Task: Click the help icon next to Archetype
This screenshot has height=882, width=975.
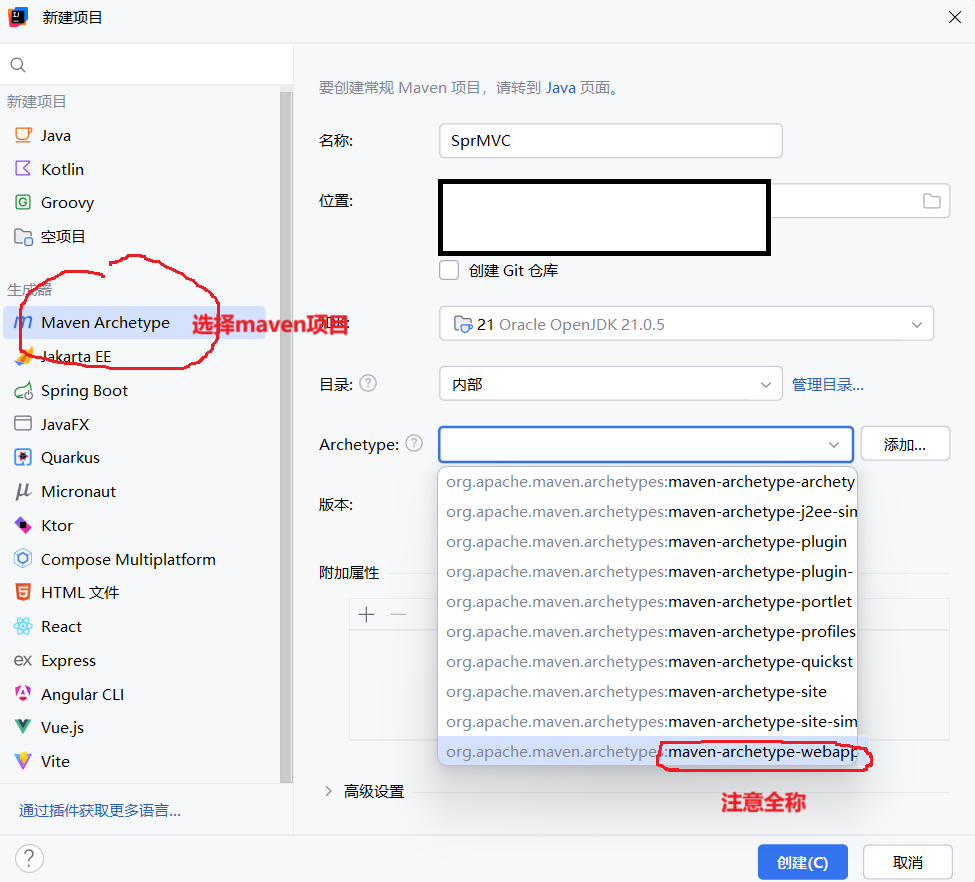Action: [414, 443]
